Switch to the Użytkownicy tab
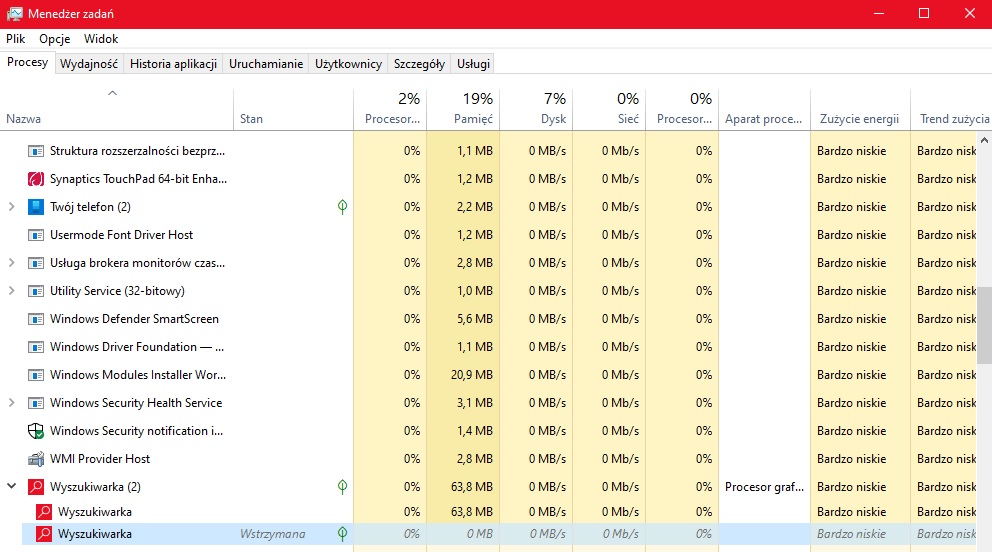The height and width of the screenshot is (552, 992). click(x=349, y=64)
